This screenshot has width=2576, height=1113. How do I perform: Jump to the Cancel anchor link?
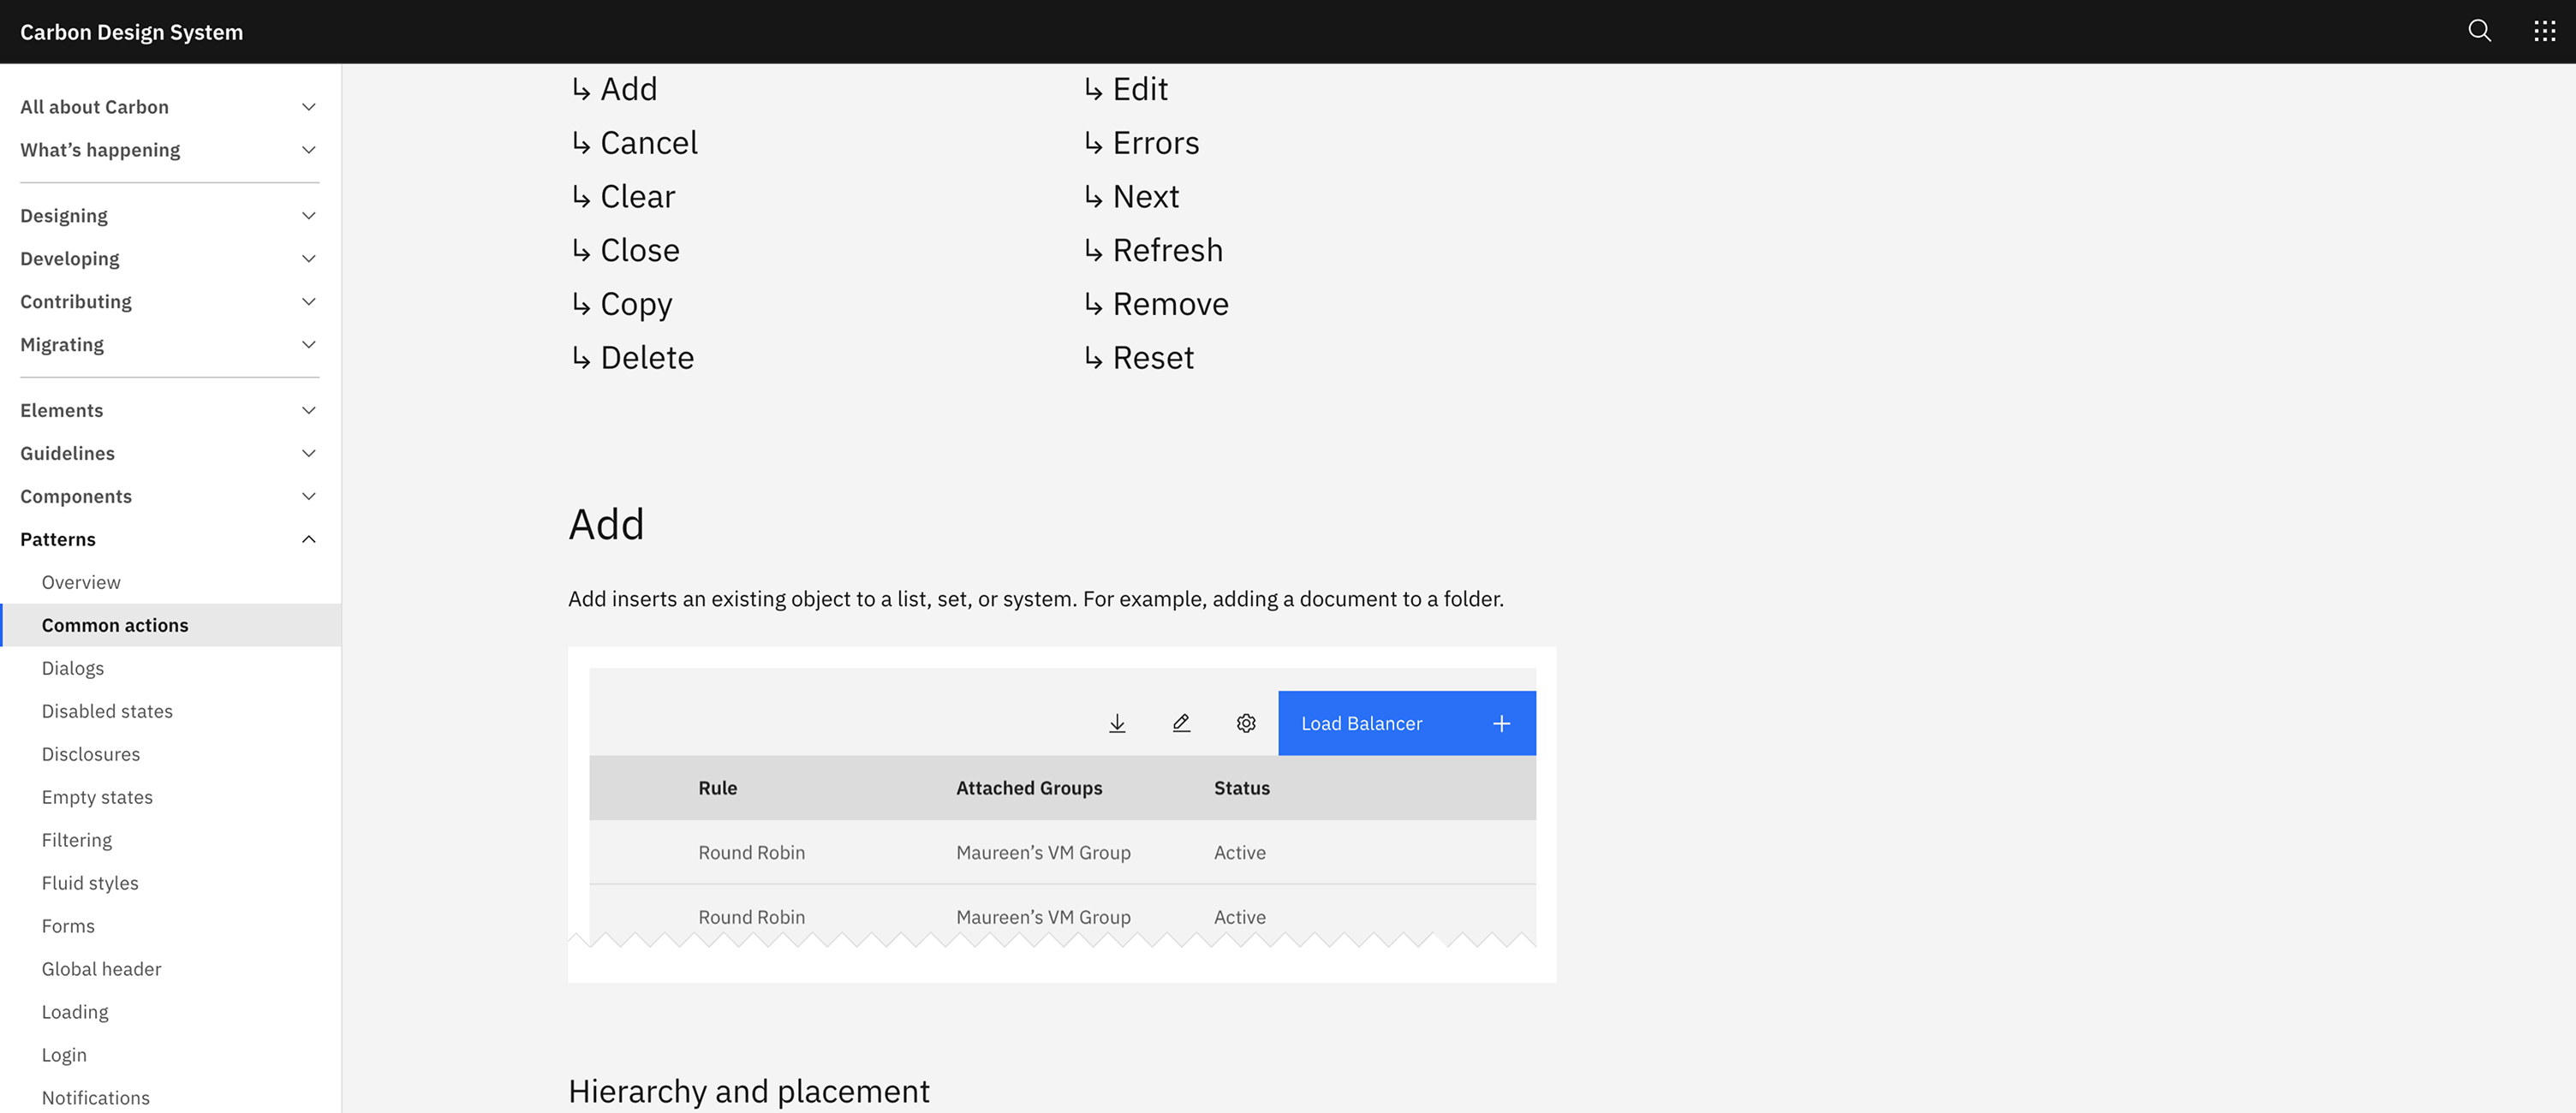[x=648, y=143]
